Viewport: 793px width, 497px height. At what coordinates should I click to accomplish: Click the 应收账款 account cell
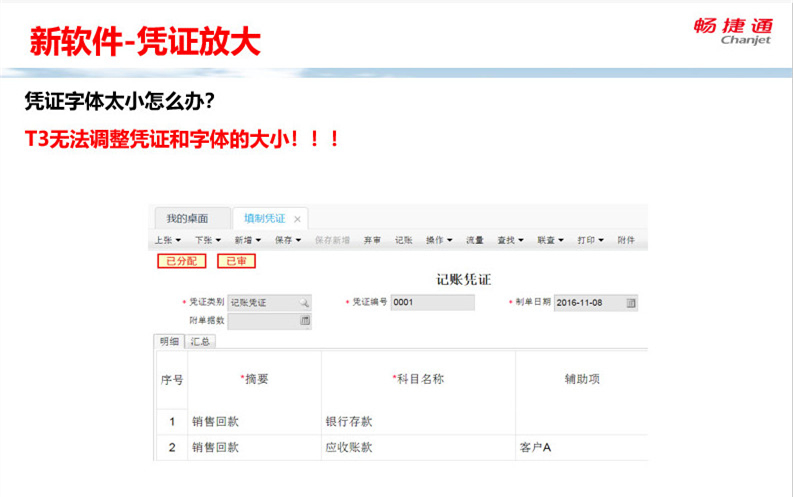point(349,447)
